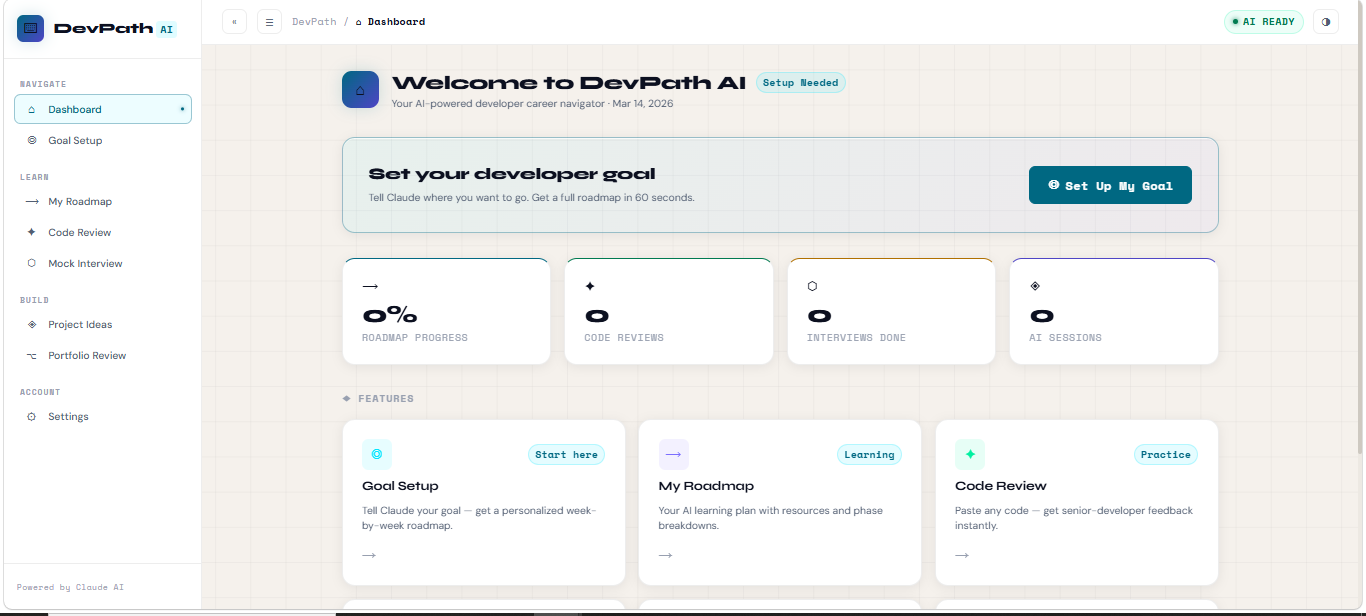Click the Code Review sparkle icon in sidebar

point(32,233)
